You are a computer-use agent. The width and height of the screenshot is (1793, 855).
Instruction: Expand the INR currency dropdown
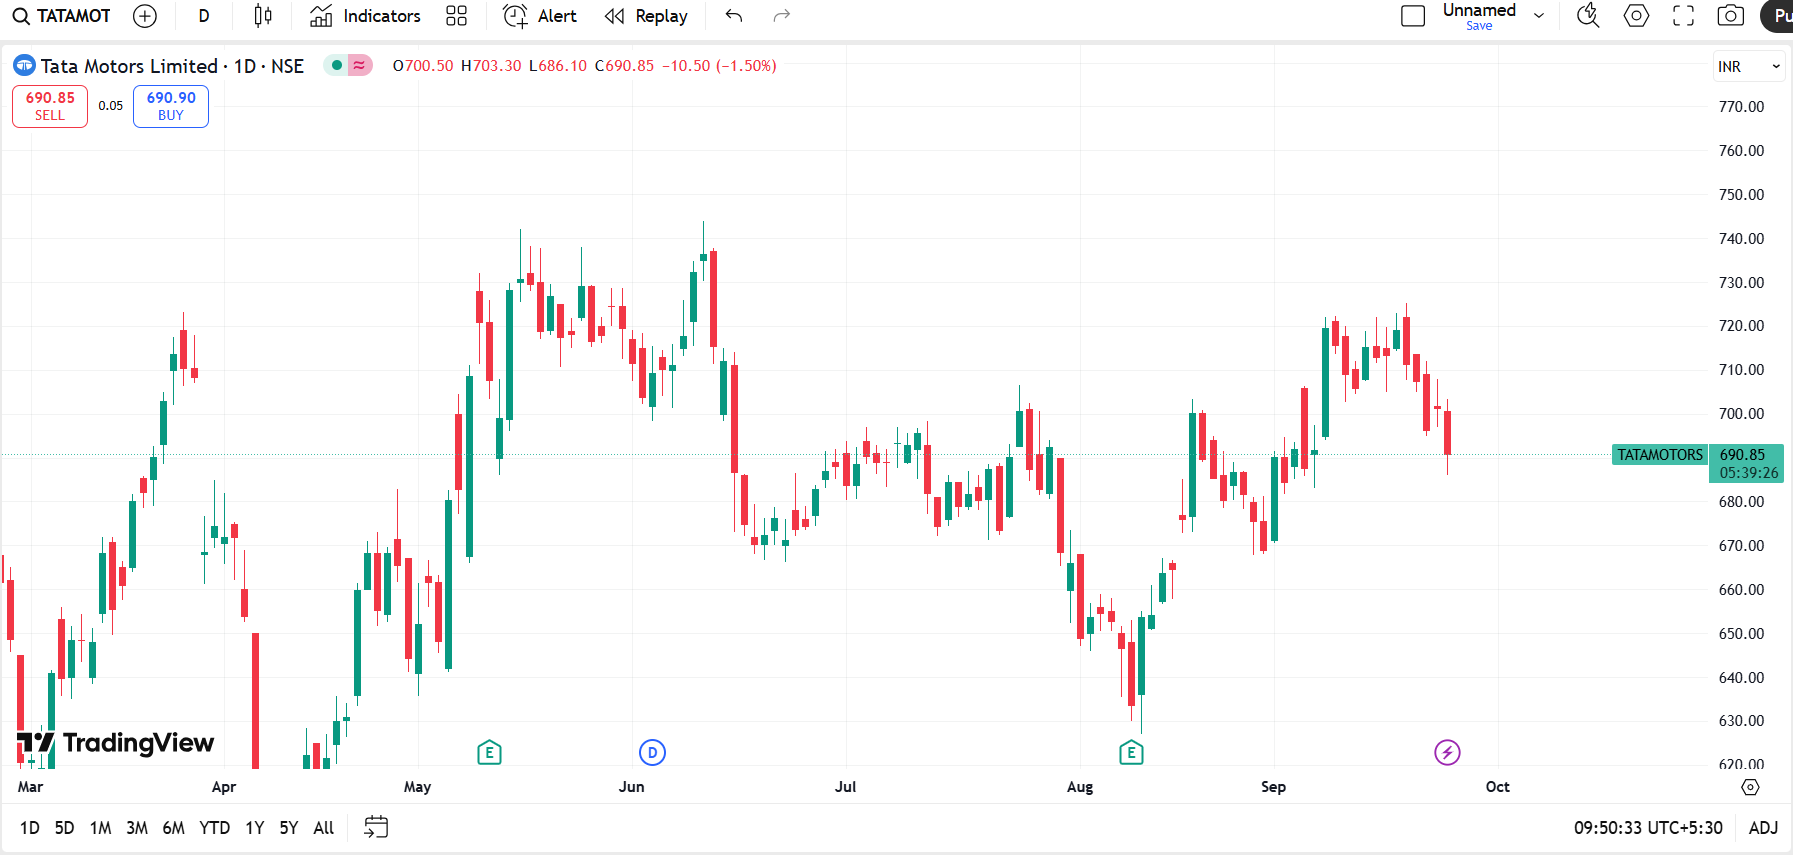1749,67
